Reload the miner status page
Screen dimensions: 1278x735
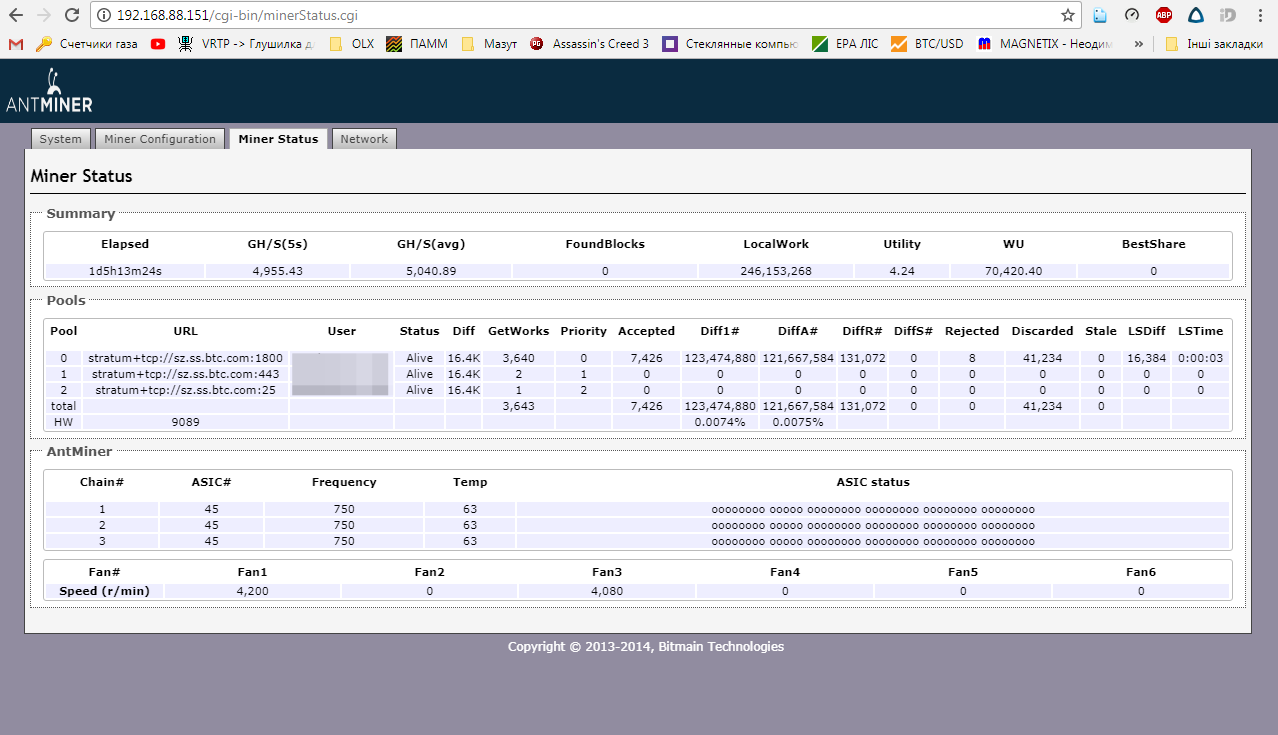[x=71, y=15]
